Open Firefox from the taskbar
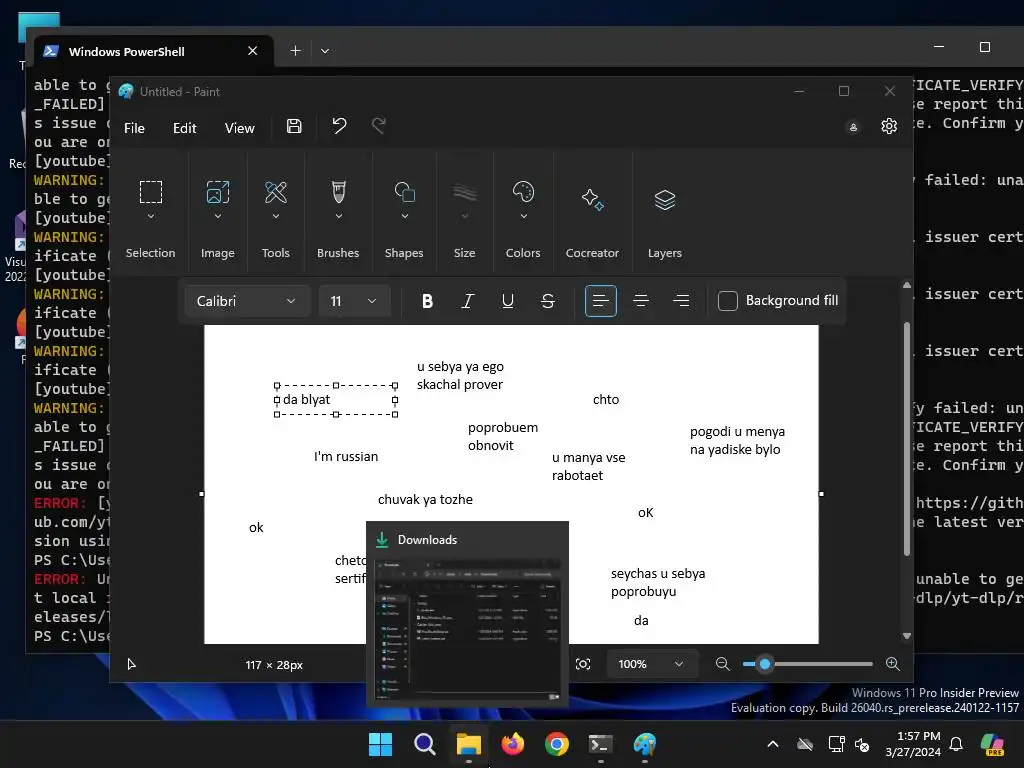The width and height of the screenshot is (1024, 768). 513,744
